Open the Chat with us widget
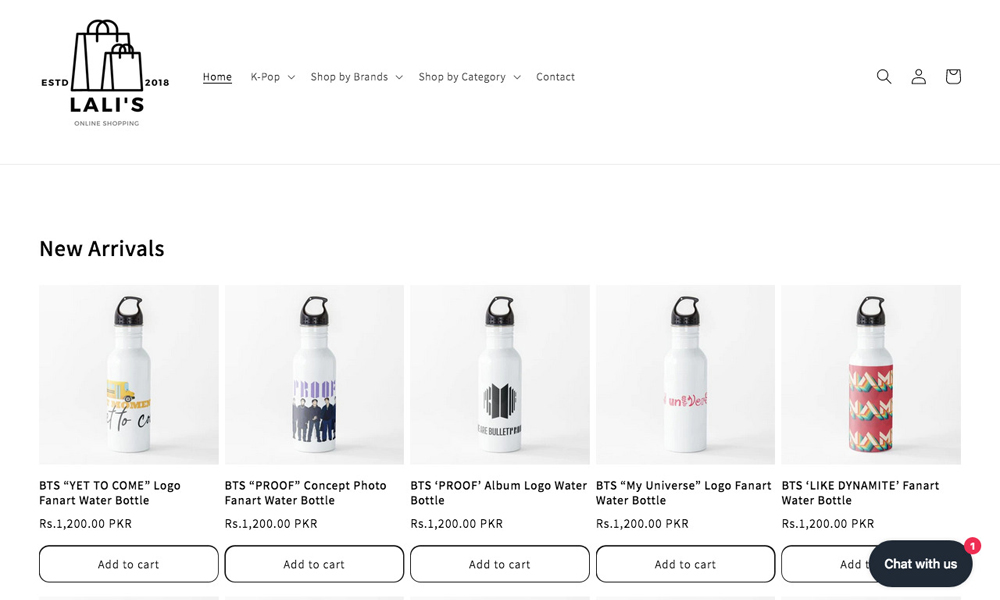 [920, 564]
